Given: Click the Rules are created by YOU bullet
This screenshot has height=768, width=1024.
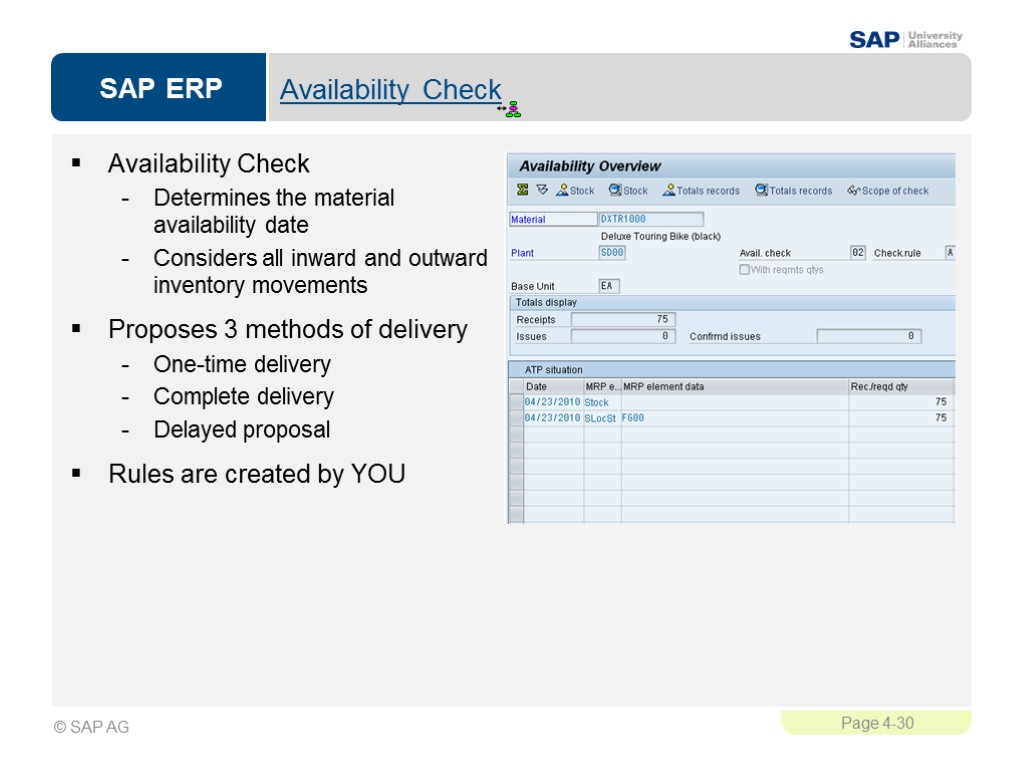Looking at the screenshot, I should (x=257, y=474).
